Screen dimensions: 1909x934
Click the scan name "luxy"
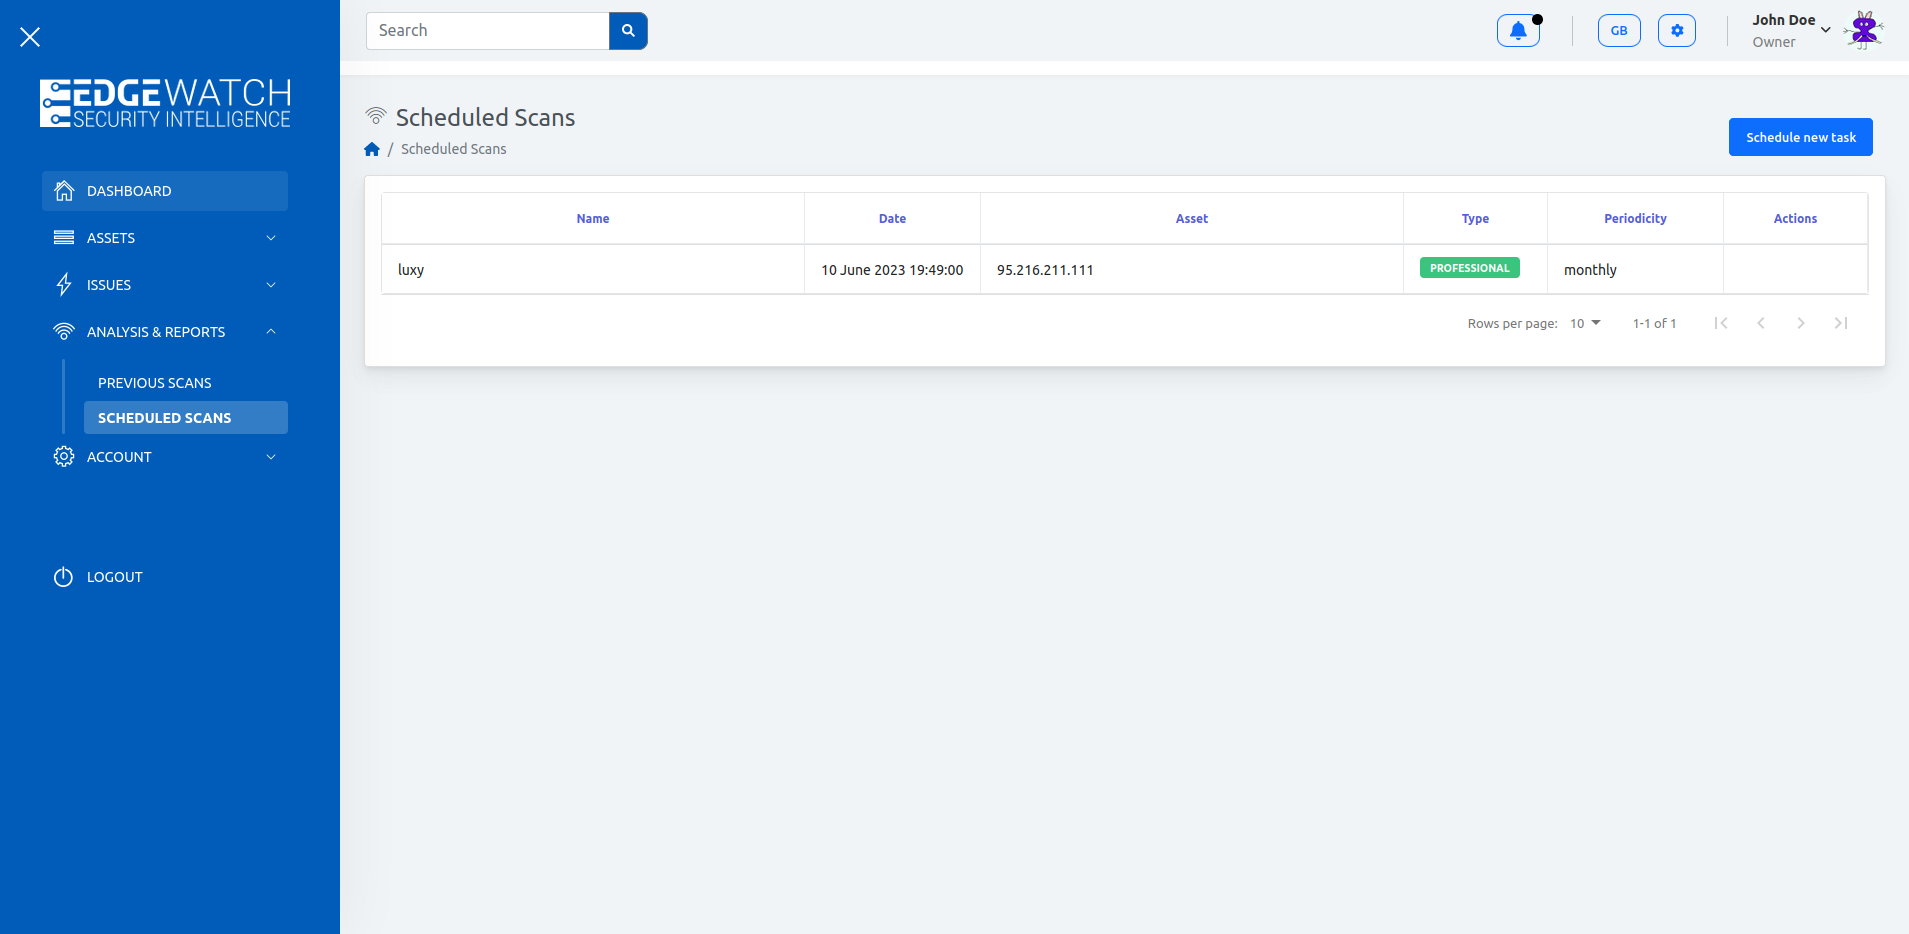pos(411,270)
